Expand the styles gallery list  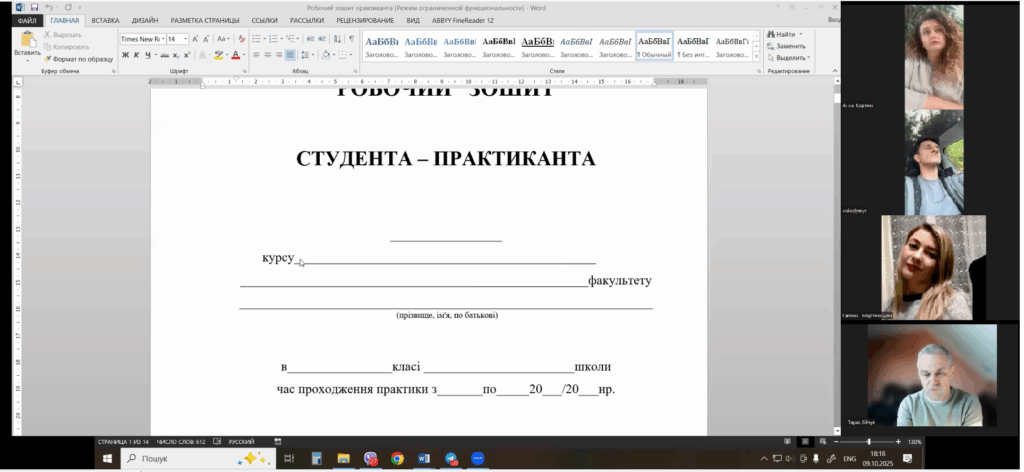click(756, 54)
